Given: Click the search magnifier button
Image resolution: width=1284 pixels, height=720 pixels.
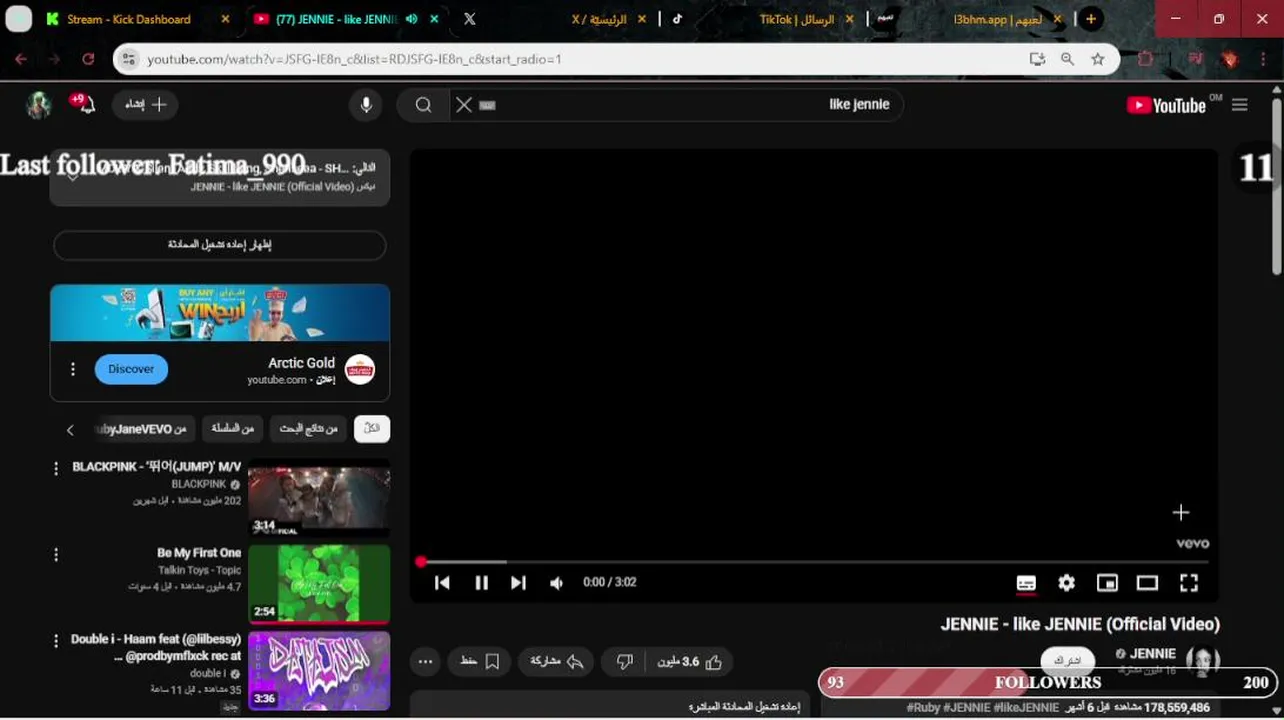Looking at the screenshot, I should pos(423,105).
